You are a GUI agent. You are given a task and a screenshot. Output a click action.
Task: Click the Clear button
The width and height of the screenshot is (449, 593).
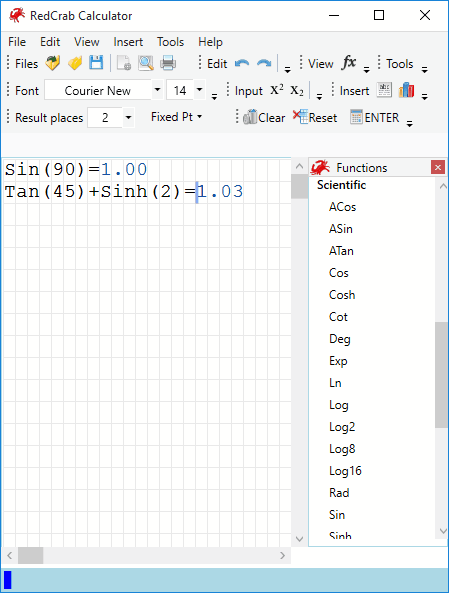pyautogui.click(x=264, y=117)
